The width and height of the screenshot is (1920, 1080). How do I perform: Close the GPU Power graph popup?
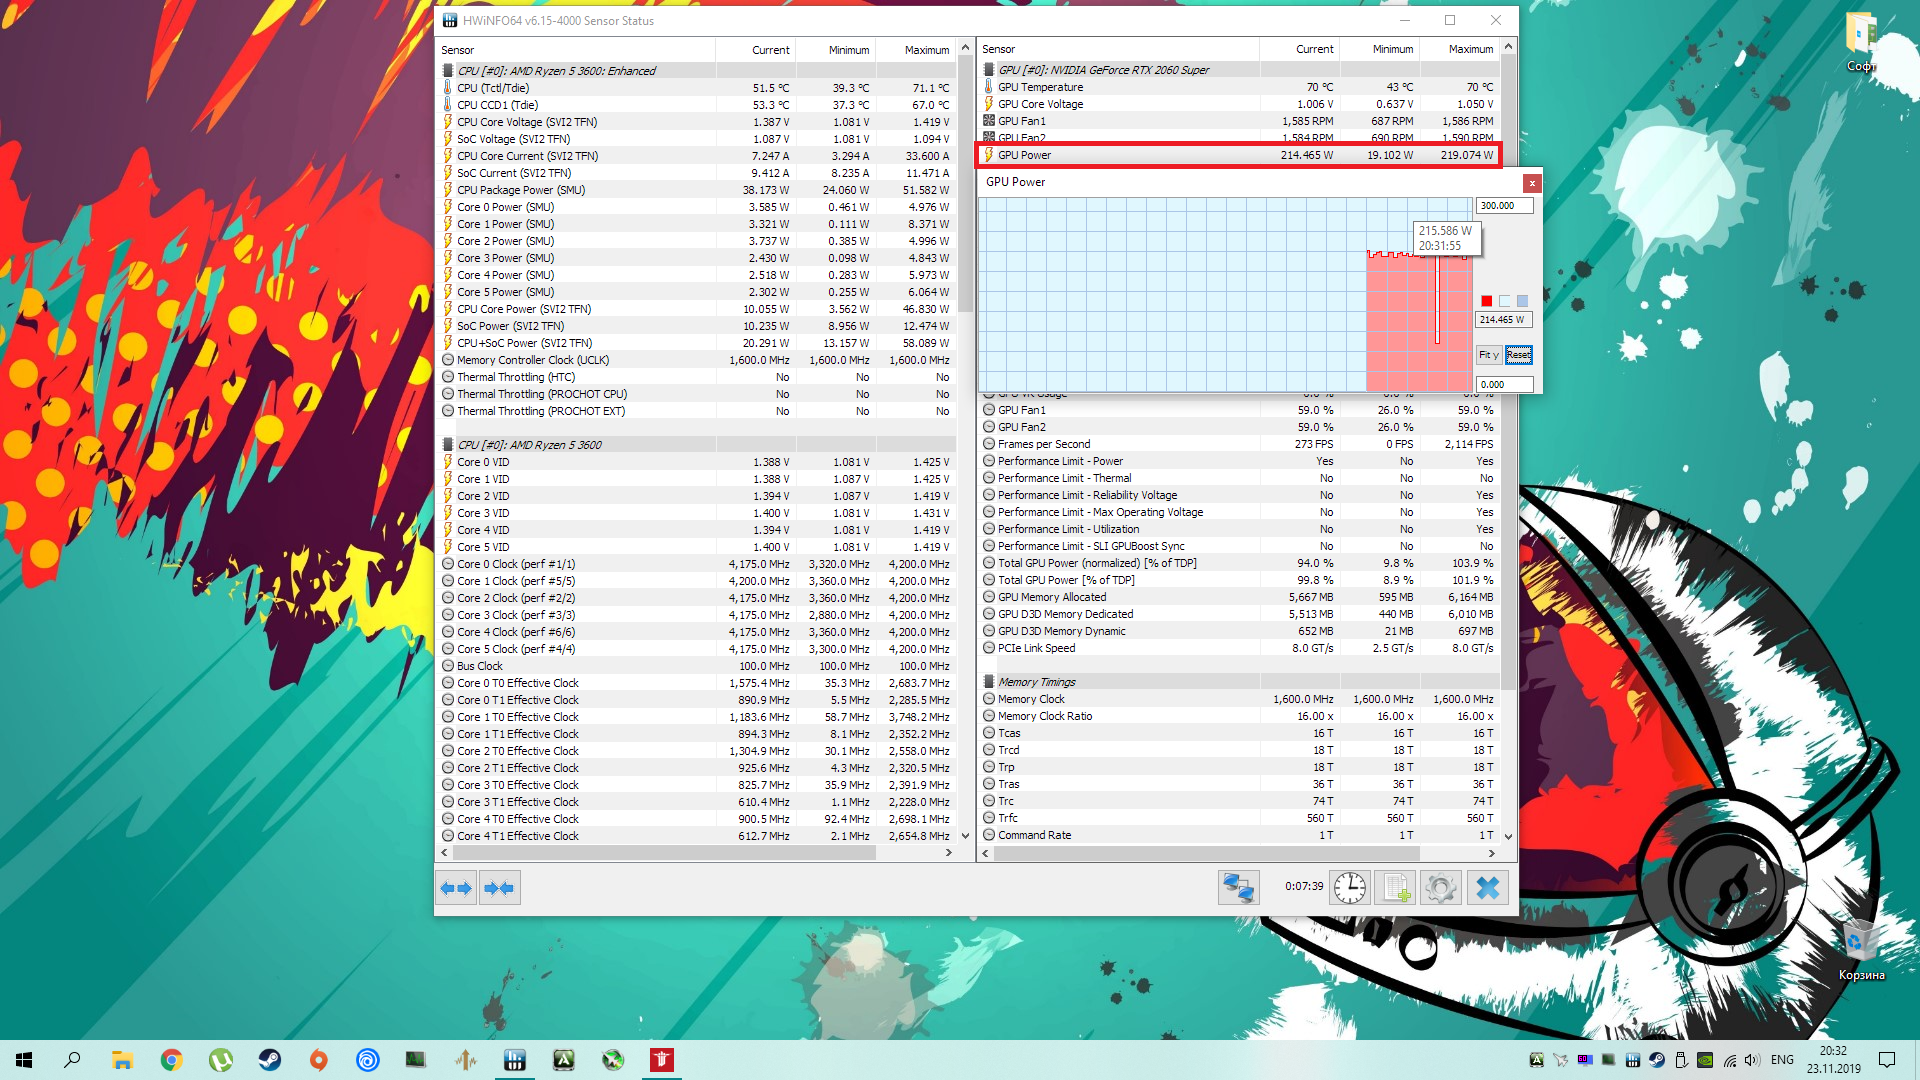[1531, 183]
